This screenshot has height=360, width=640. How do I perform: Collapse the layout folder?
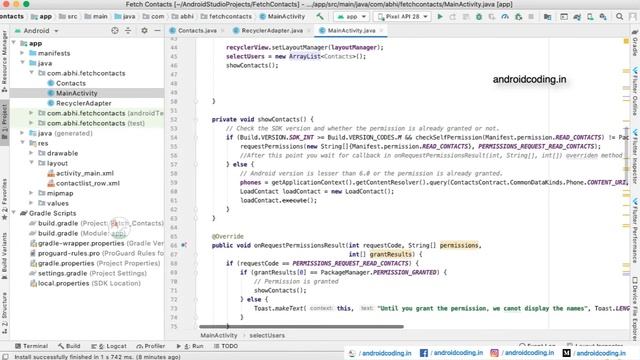coord(31,163)
